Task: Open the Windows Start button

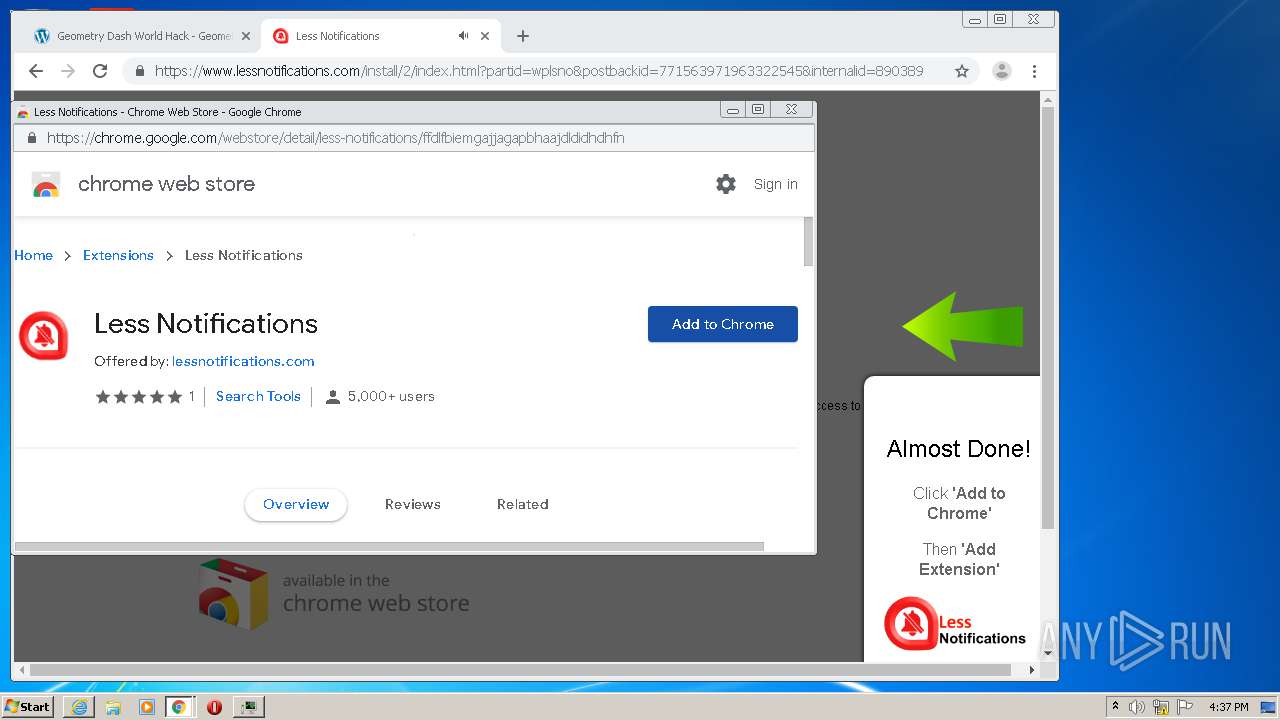Action: [x=27, y=706]
